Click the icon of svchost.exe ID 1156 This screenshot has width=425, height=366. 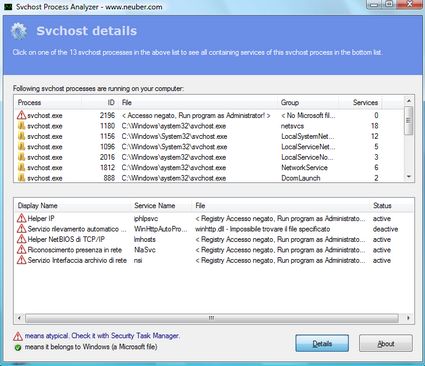(x=21, y=136)
